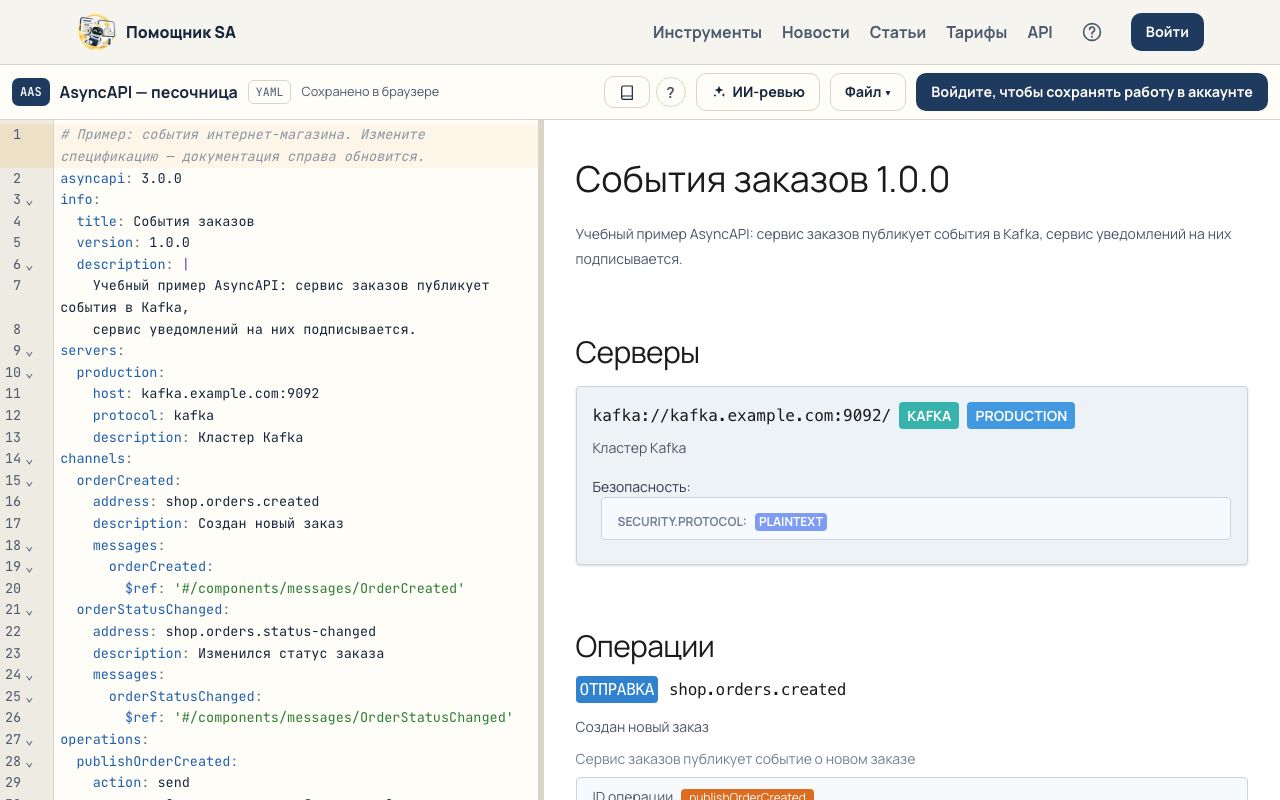Viewport: 1280px width, 800px height.
Task: Click the publishOrderCreated operation ID tag
Action: pyautogui.click(x=747, y=796)
